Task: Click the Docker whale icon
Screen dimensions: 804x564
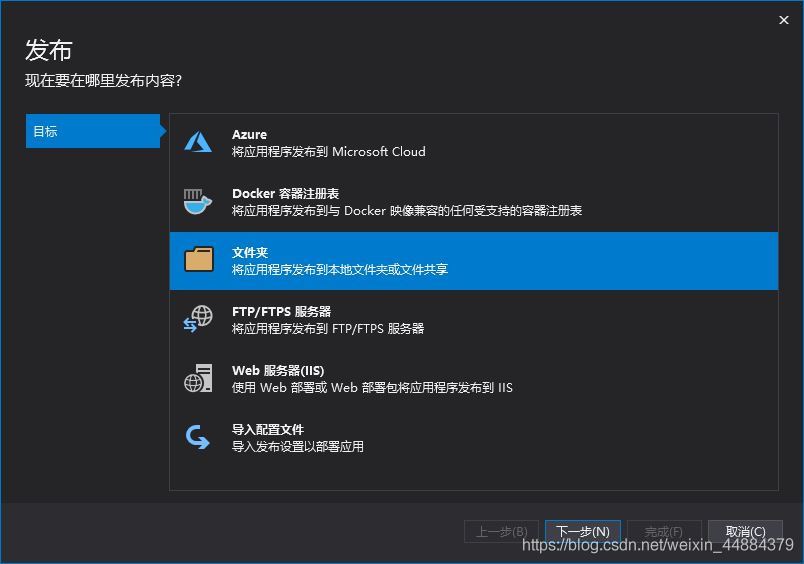Action: [x=198, y=201]
